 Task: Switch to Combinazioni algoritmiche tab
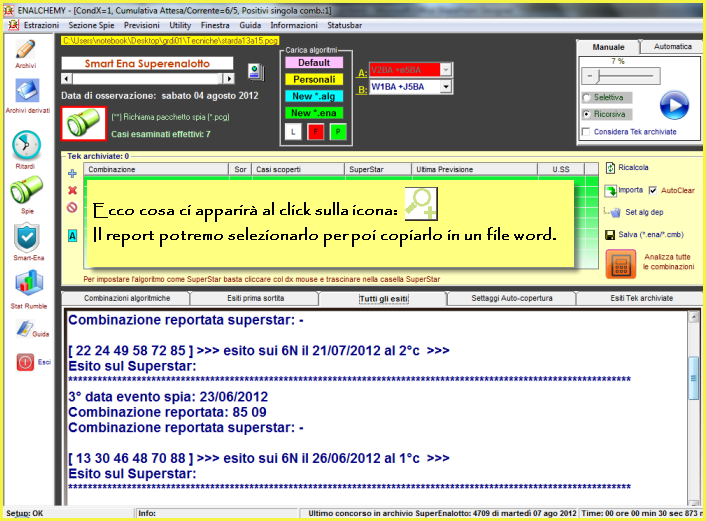[x=127, y=298]
